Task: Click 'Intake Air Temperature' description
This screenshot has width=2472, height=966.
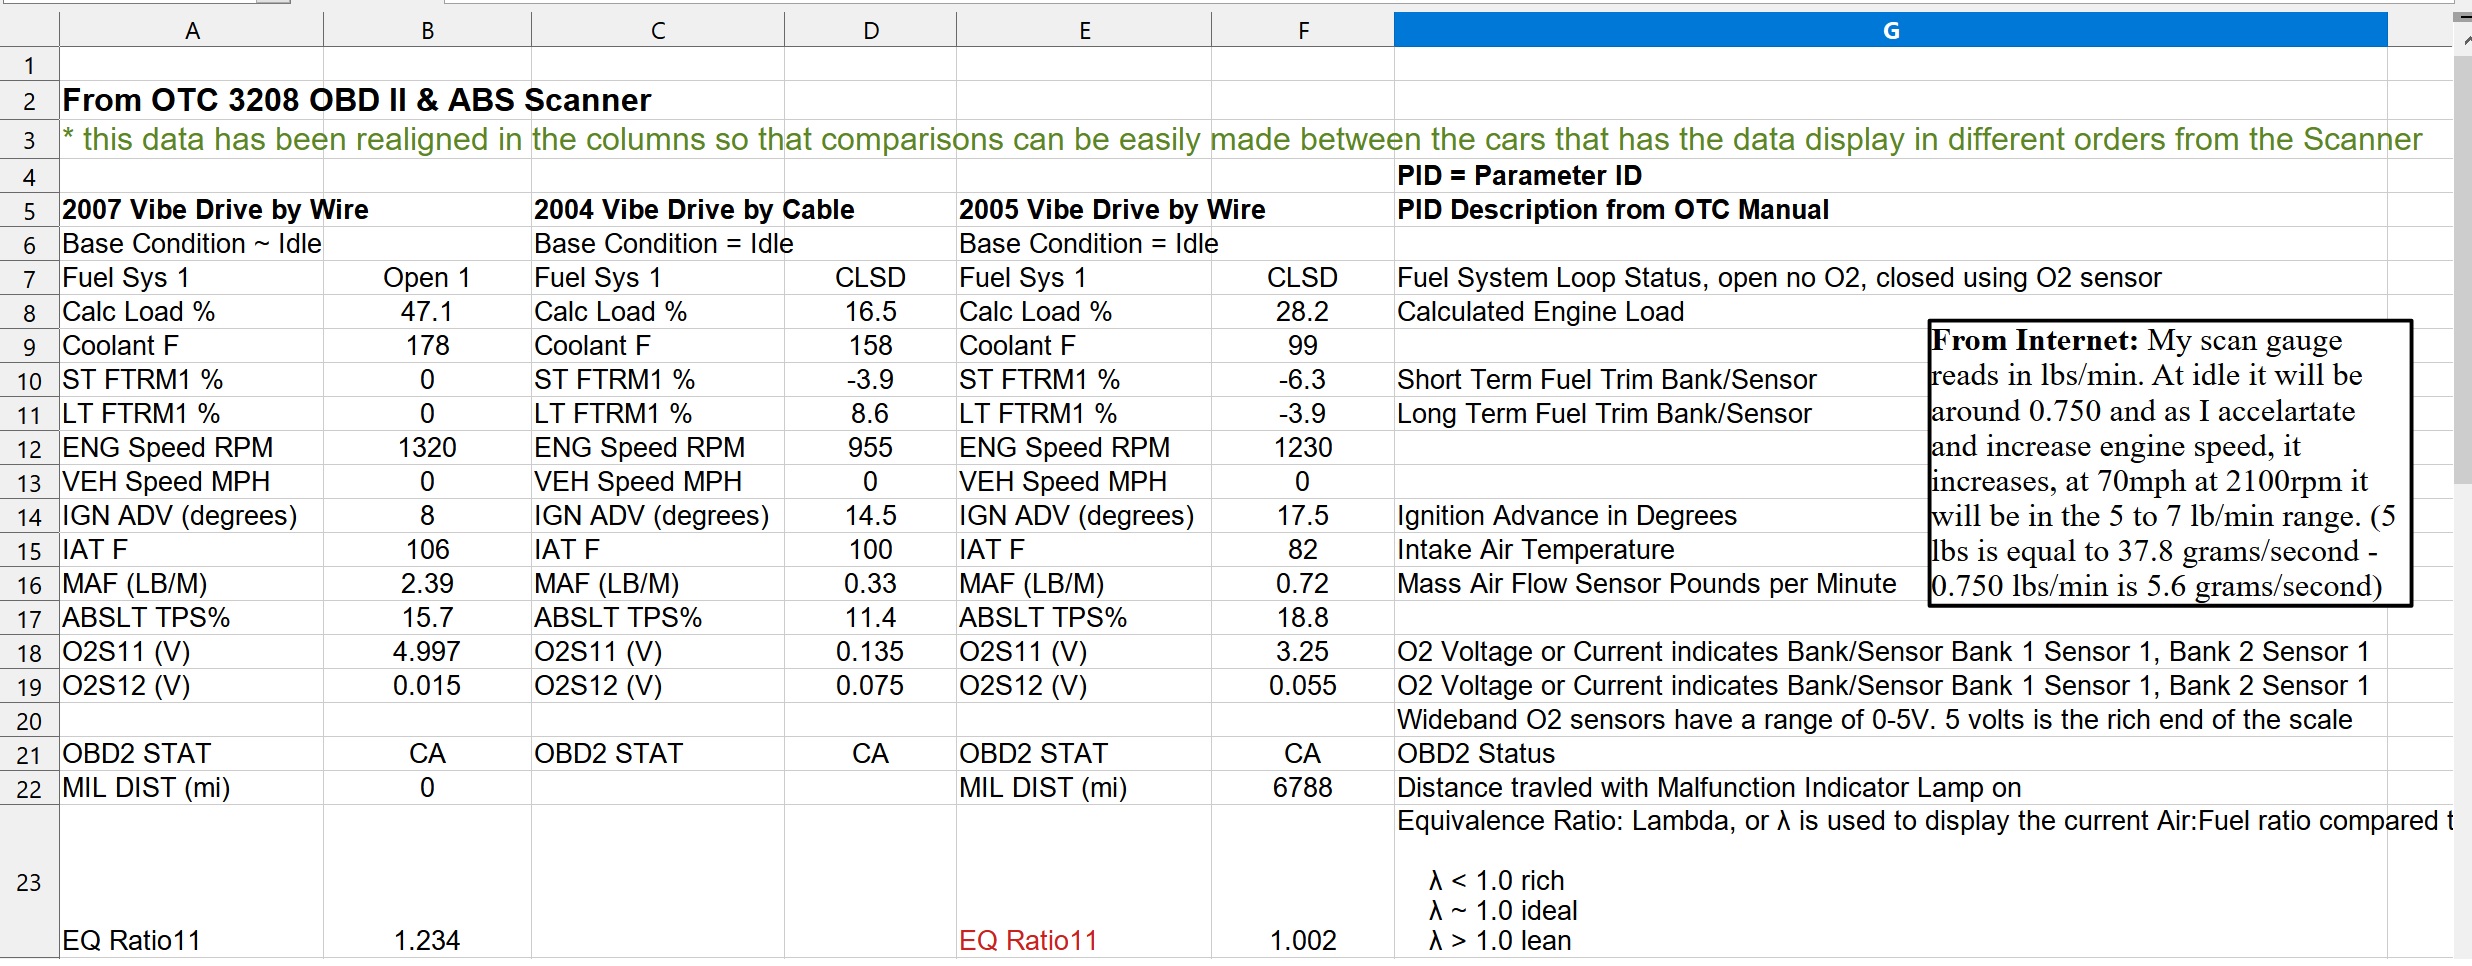Action: click(1535, 550)
